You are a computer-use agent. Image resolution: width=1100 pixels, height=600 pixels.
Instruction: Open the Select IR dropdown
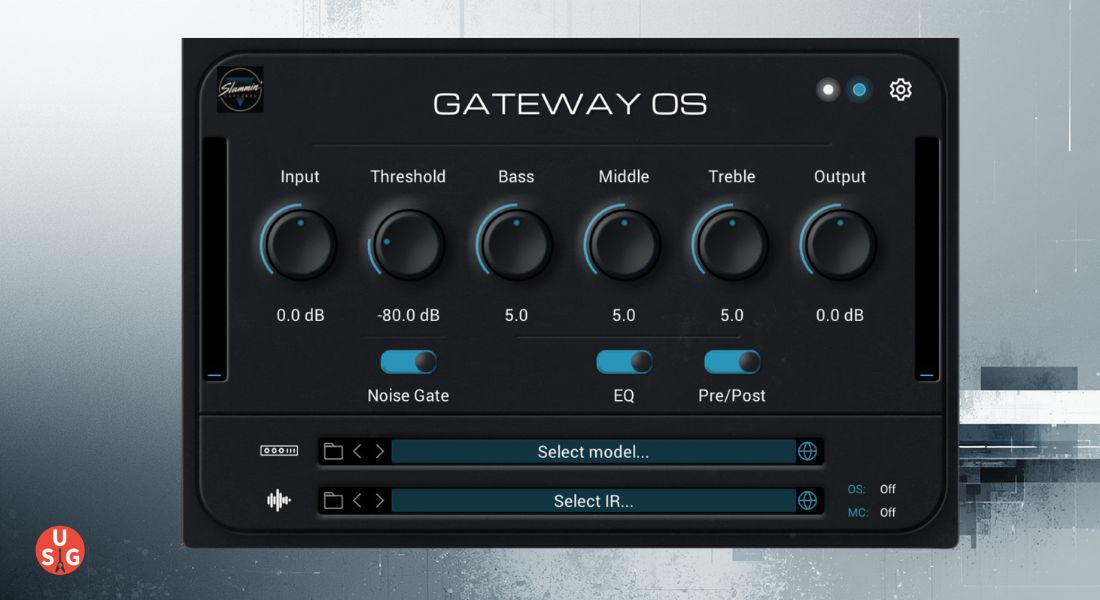pyautogui.click(x=593, y=501)
